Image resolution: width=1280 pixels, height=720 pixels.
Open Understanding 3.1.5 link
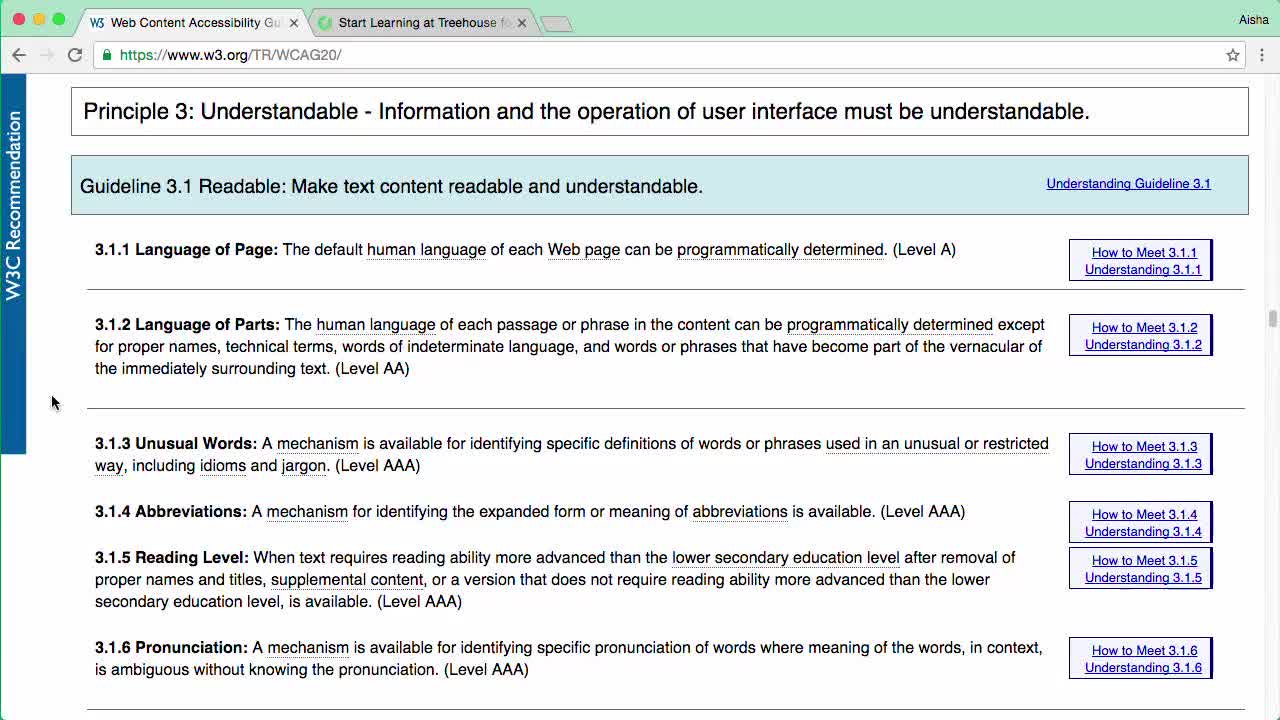(x=1143, y=577)
